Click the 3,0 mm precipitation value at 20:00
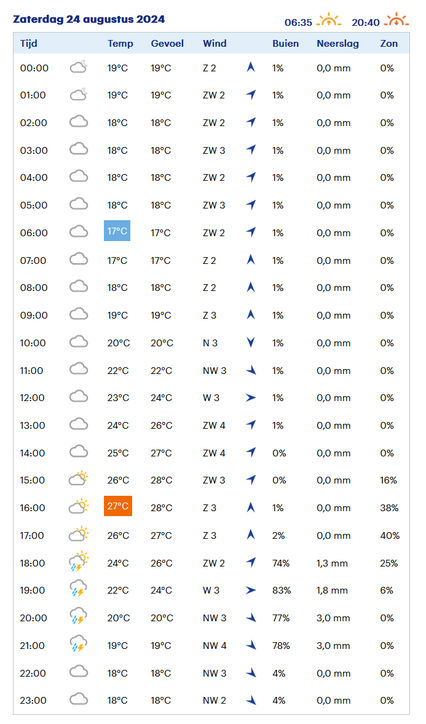The height and width of the screenshot is (724, 426). pos(333,618)
